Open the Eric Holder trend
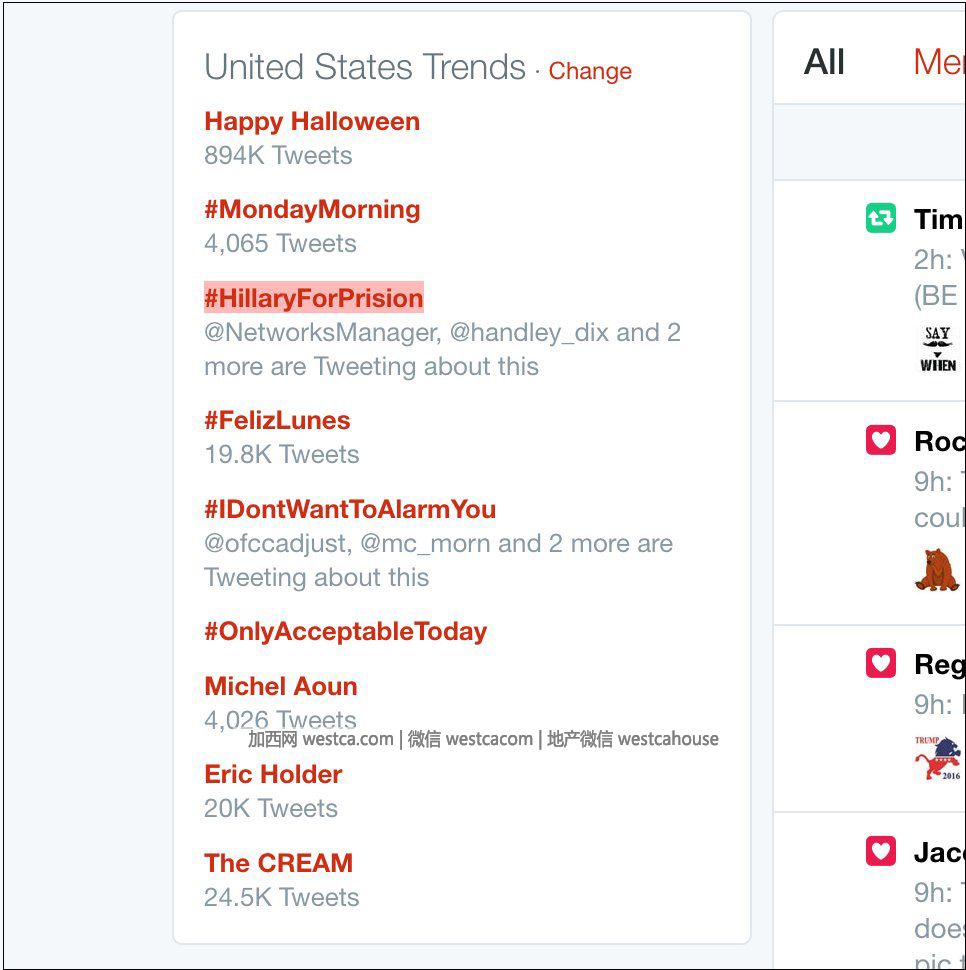This screenshot has height=970, width=966. (x=273, y=775)
